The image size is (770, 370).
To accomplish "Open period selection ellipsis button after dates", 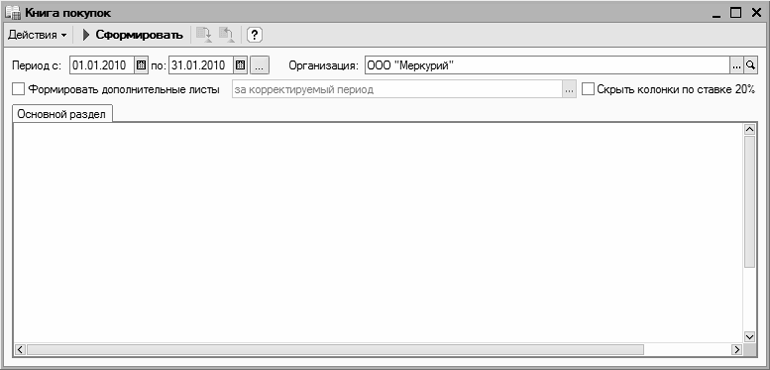I will click(260, 65).
